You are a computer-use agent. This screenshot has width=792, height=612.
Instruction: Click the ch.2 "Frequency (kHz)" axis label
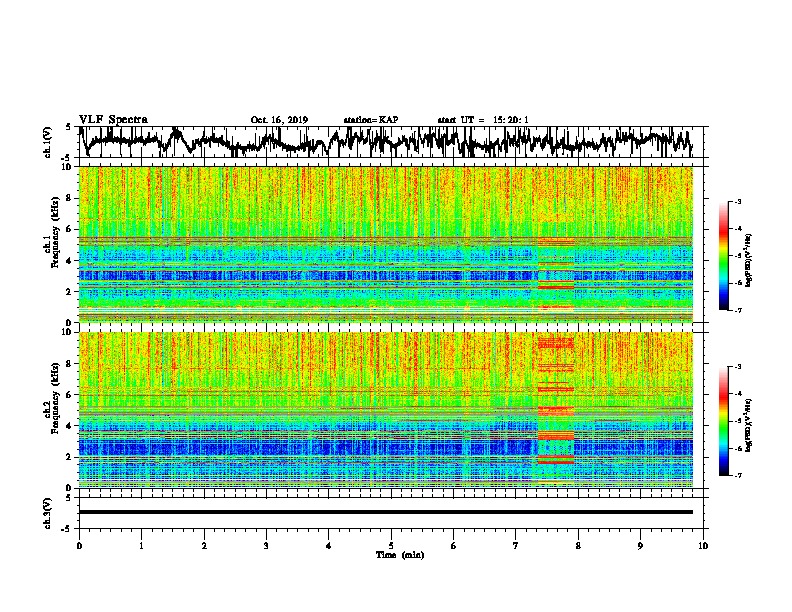(55, 398)
